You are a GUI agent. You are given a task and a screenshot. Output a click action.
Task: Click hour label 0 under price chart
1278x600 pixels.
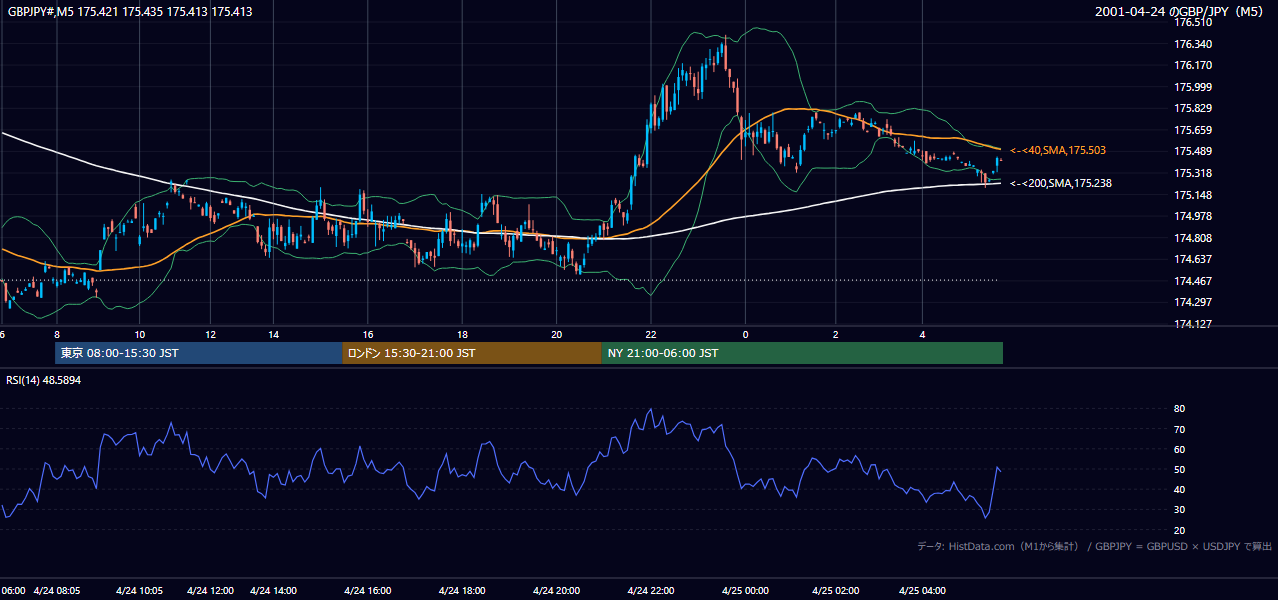[x=745, y=335]
